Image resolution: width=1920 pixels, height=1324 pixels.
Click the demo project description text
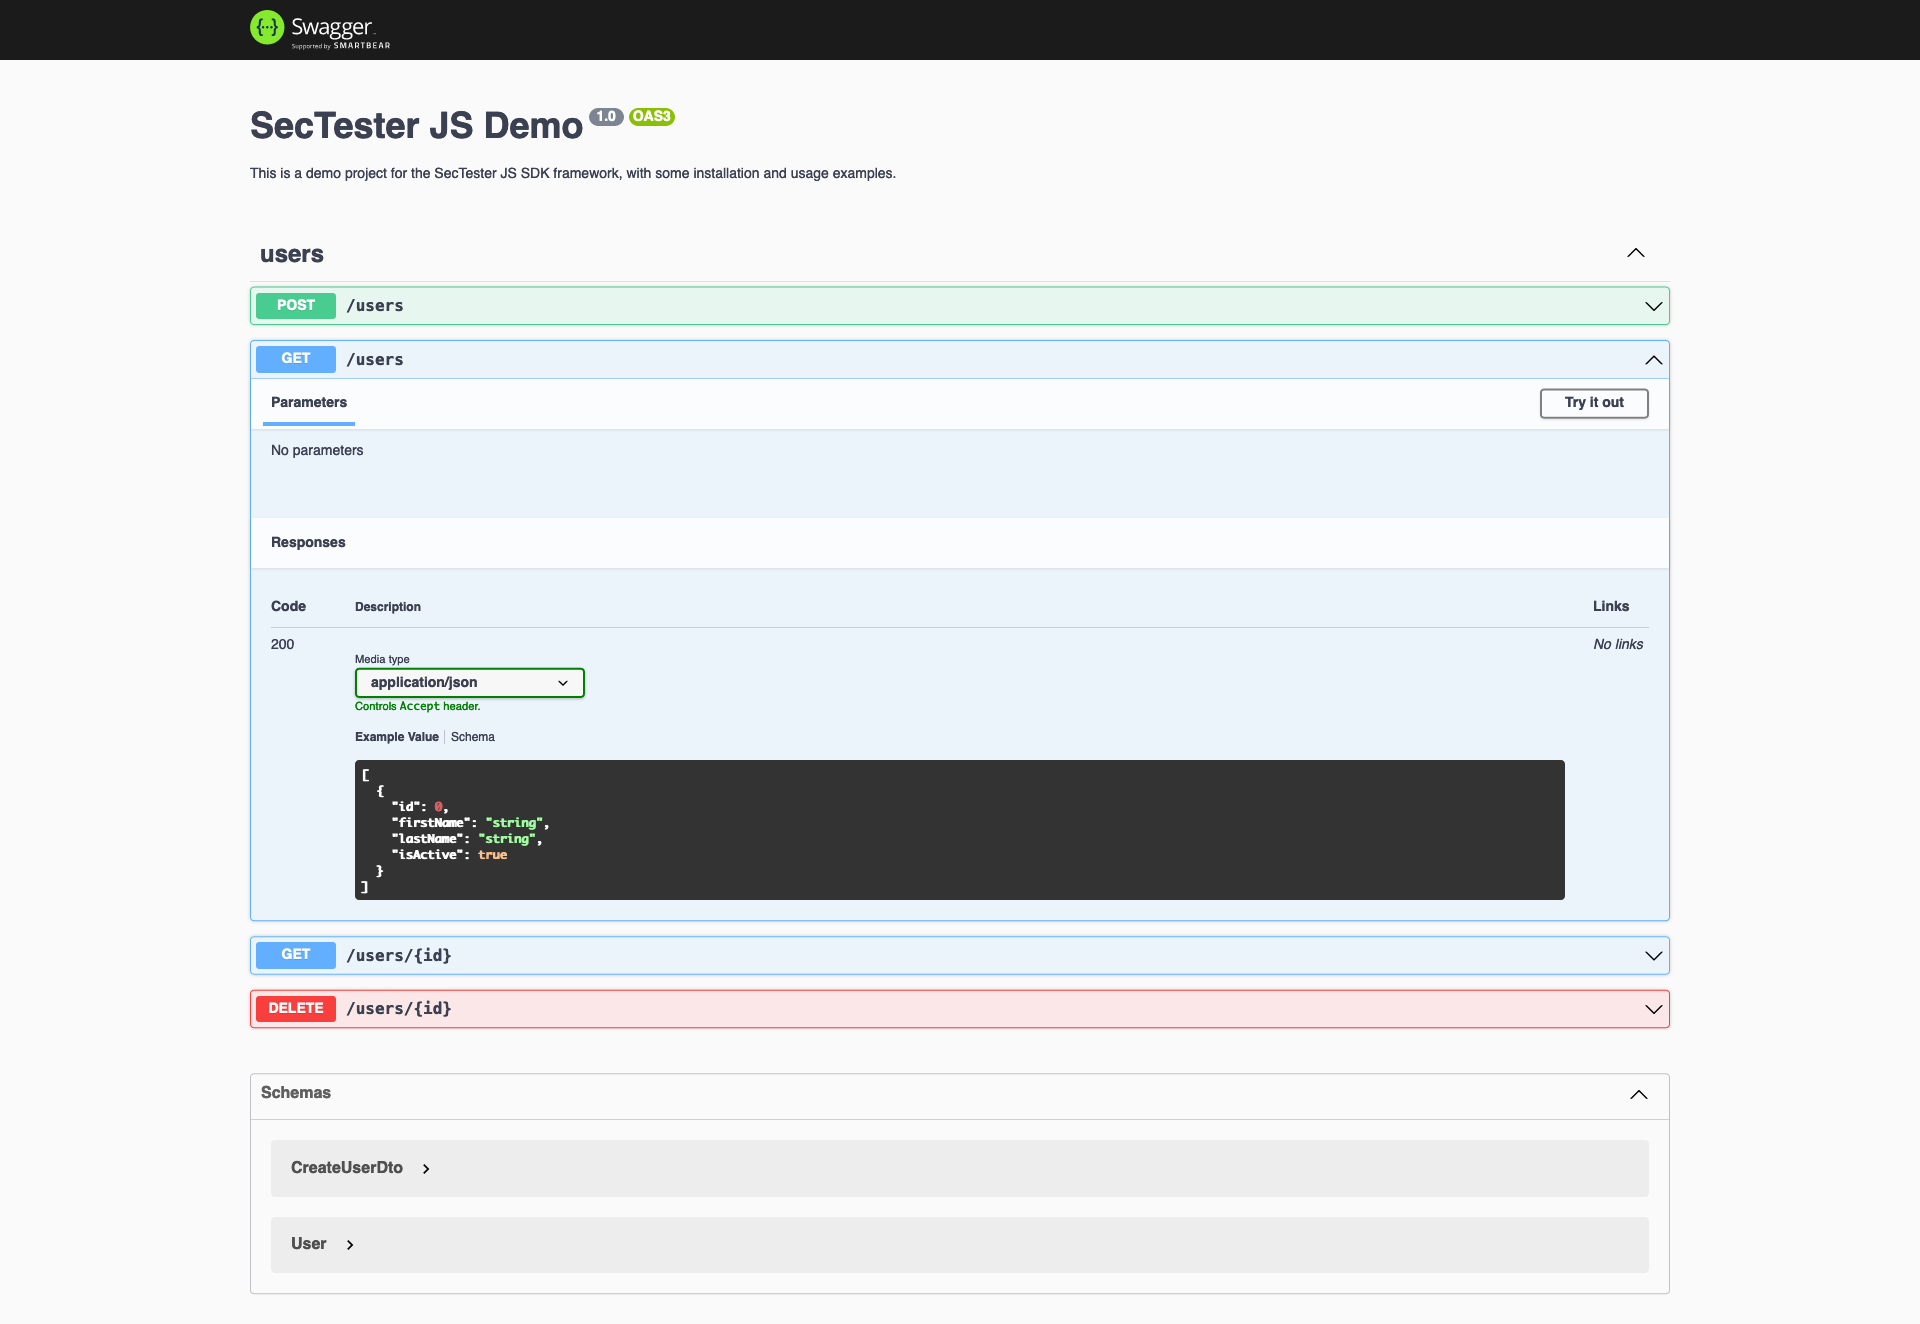[573, 173]
